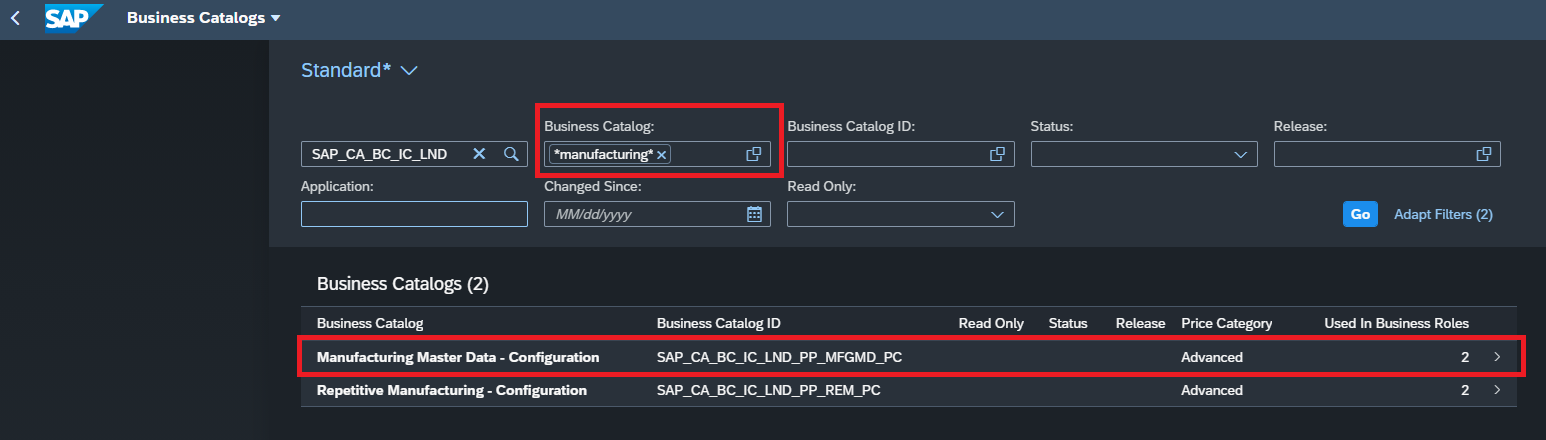Expand the Standard* view selector
The image size is (1546, 440).
[359, 71]
